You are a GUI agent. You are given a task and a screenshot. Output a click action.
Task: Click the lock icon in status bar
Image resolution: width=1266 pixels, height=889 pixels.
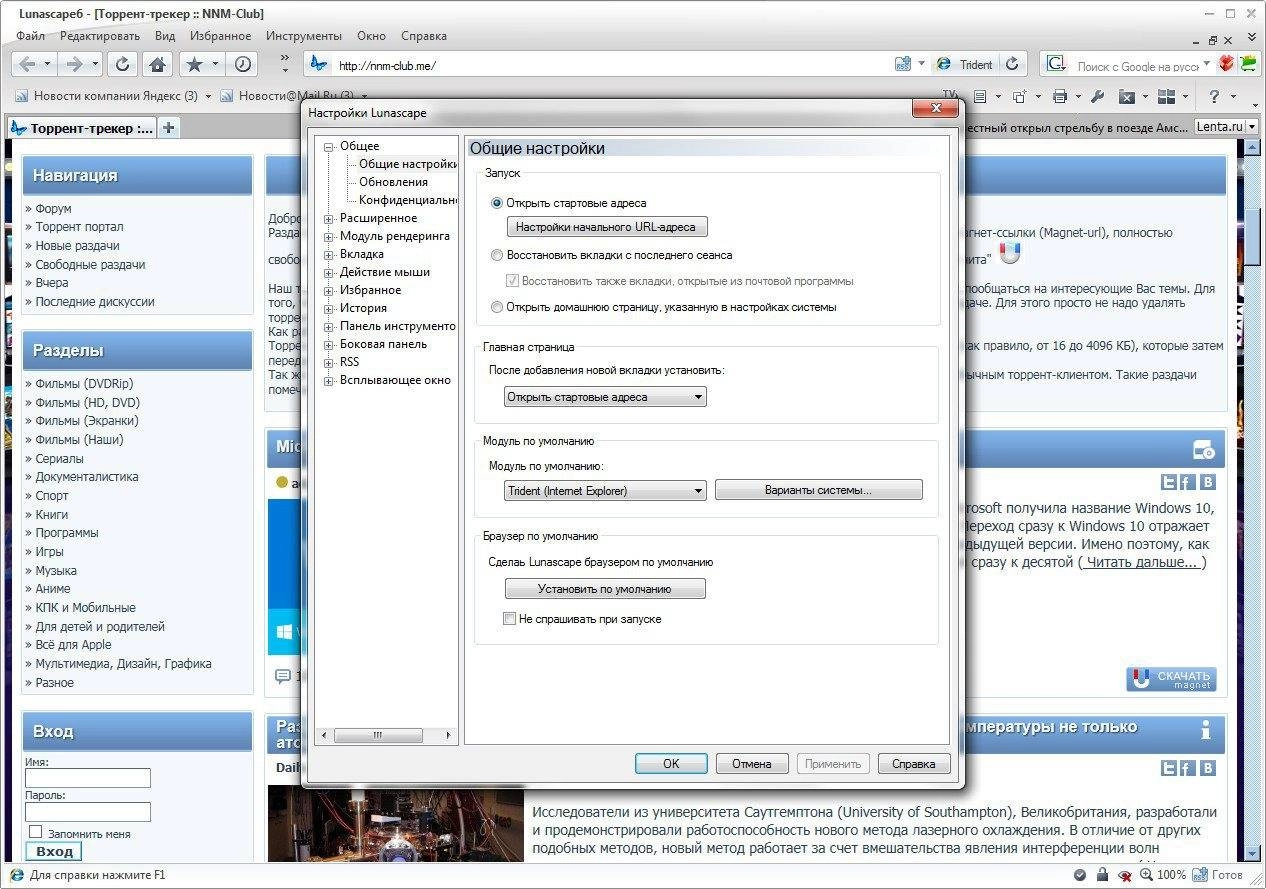tap(1102, 875)
